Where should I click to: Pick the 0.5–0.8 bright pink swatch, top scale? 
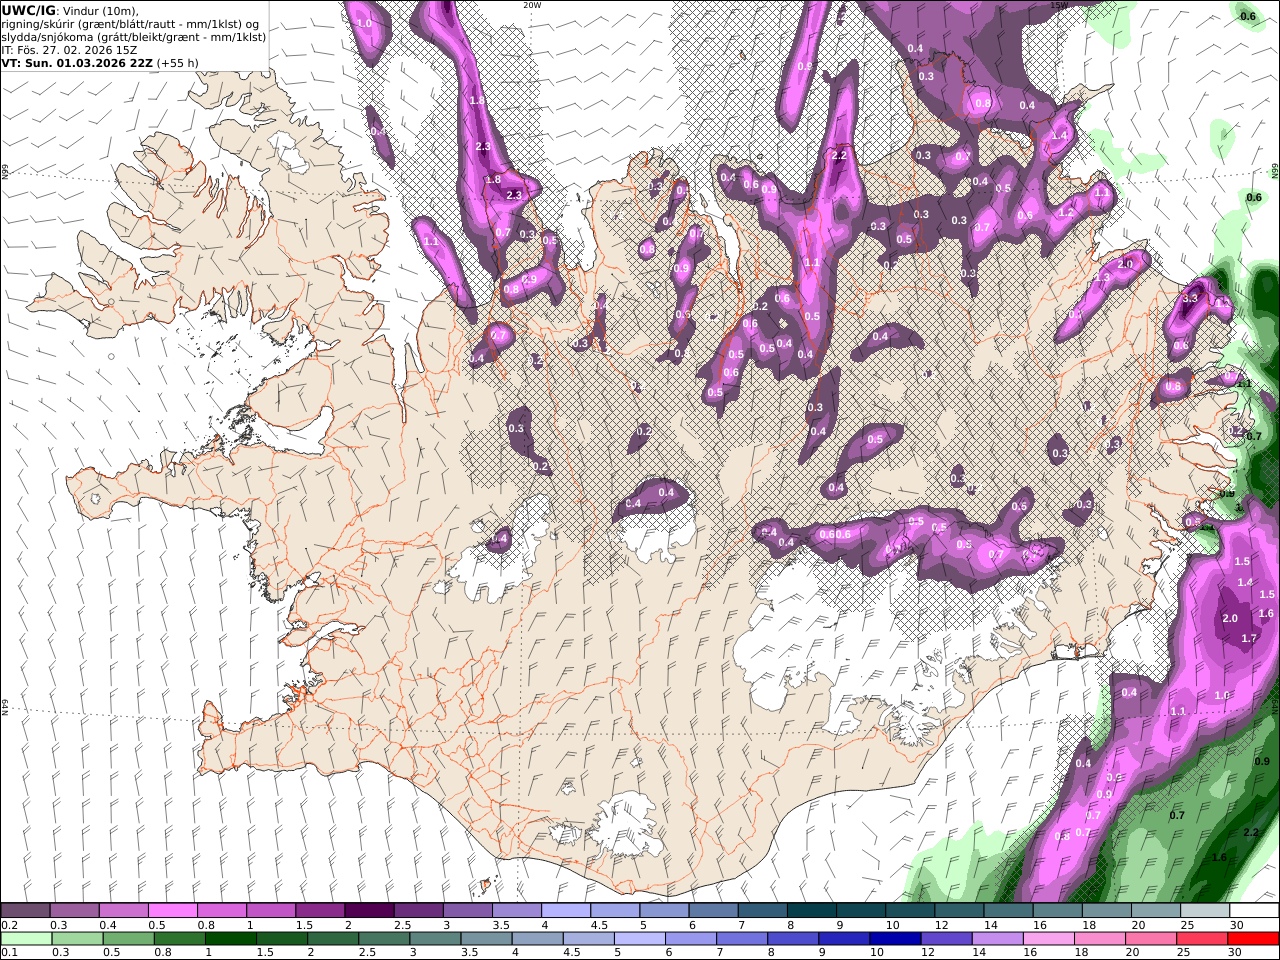[173, 910]
